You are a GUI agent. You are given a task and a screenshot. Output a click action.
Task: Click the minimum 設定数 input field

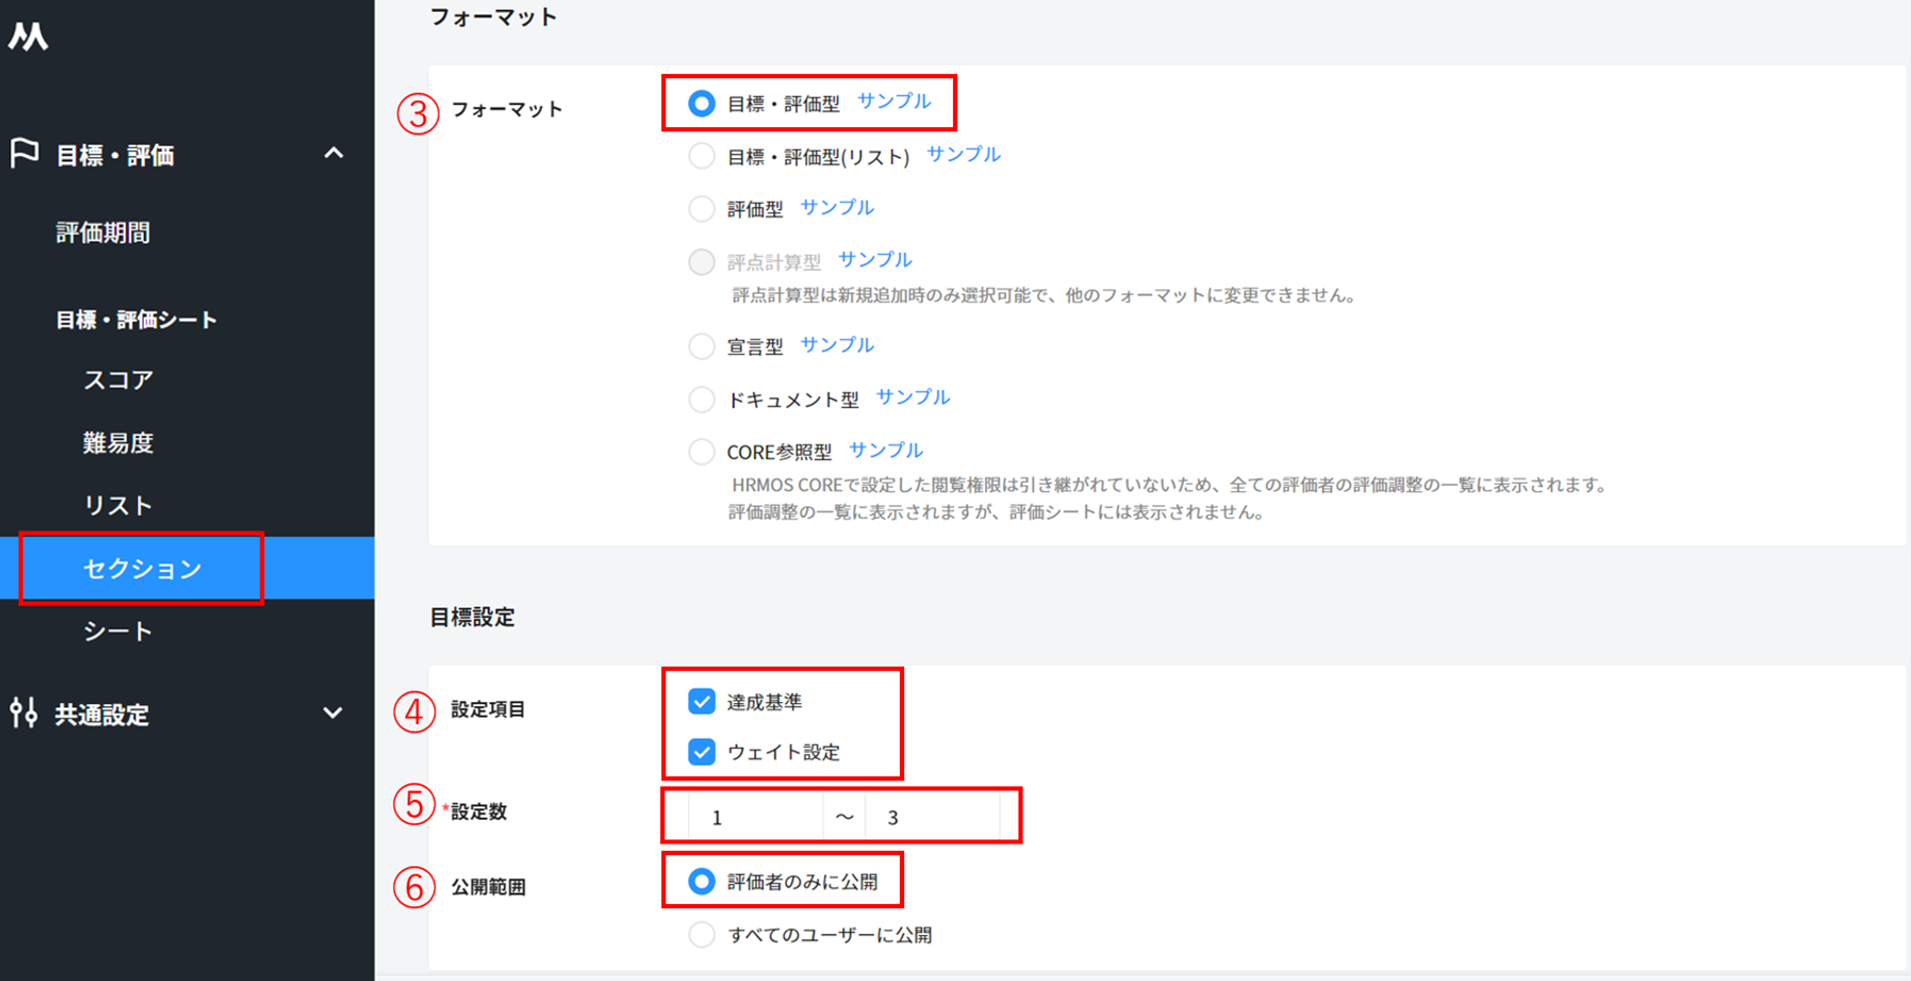[755, 817]
